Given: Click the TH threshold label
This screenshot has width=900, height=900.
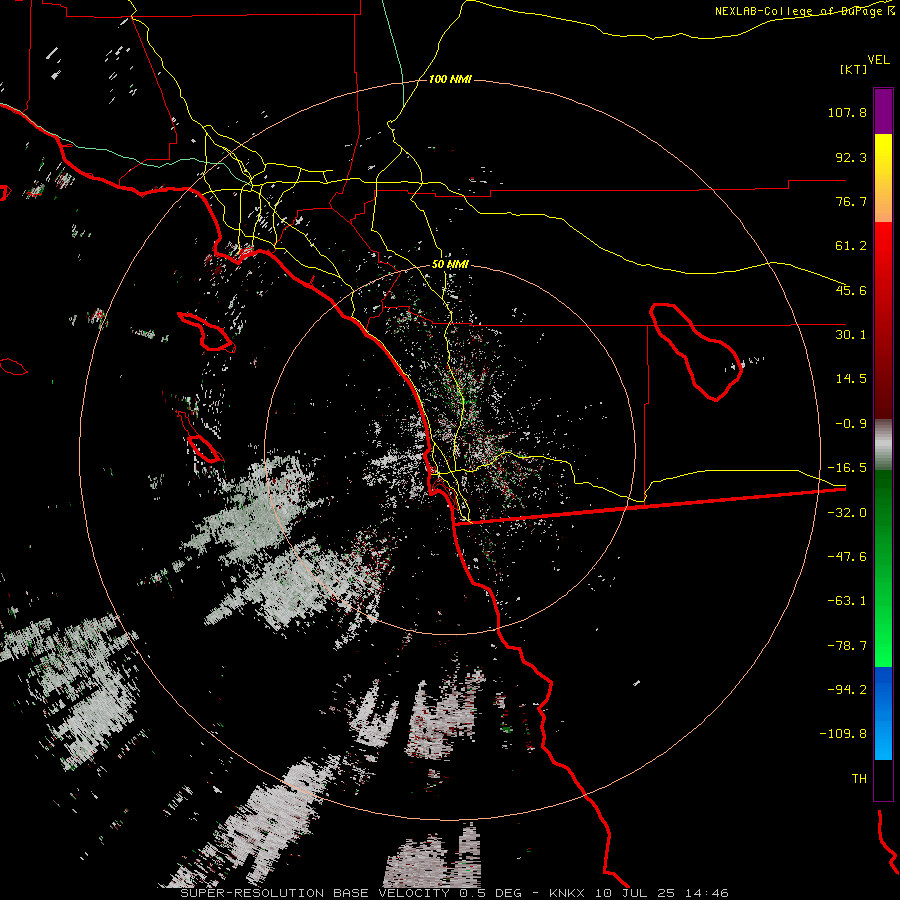Looking at the screenshot, I should 859,779.
